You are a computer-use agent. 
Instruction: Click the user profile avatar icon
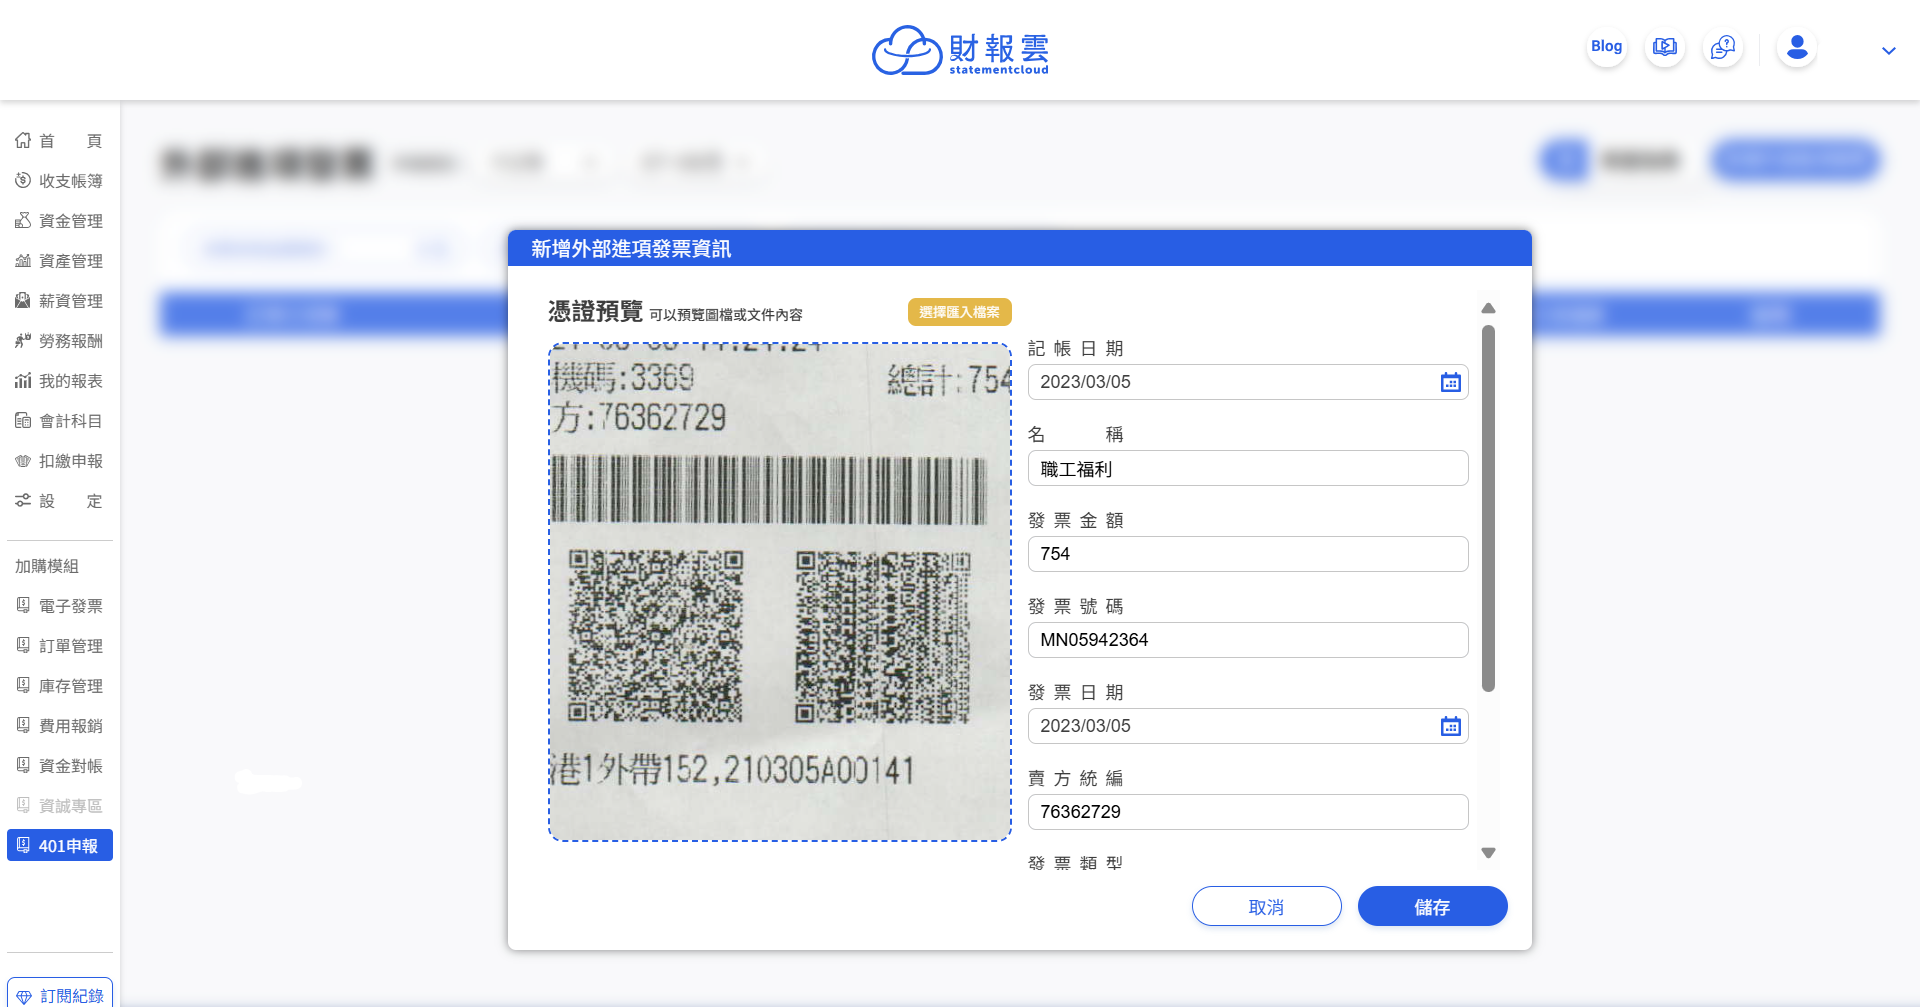pos(1797,47)
